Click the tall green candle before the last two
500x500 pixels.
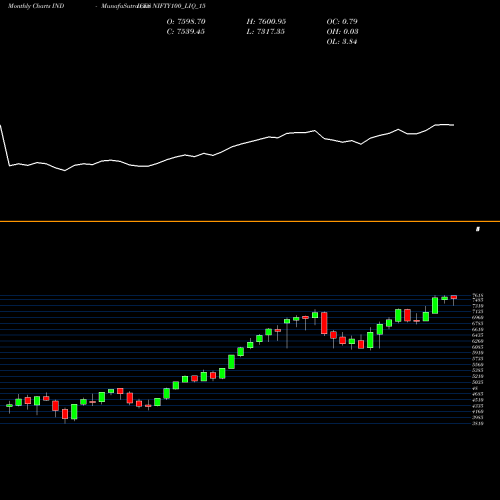(x=435, y=305)
